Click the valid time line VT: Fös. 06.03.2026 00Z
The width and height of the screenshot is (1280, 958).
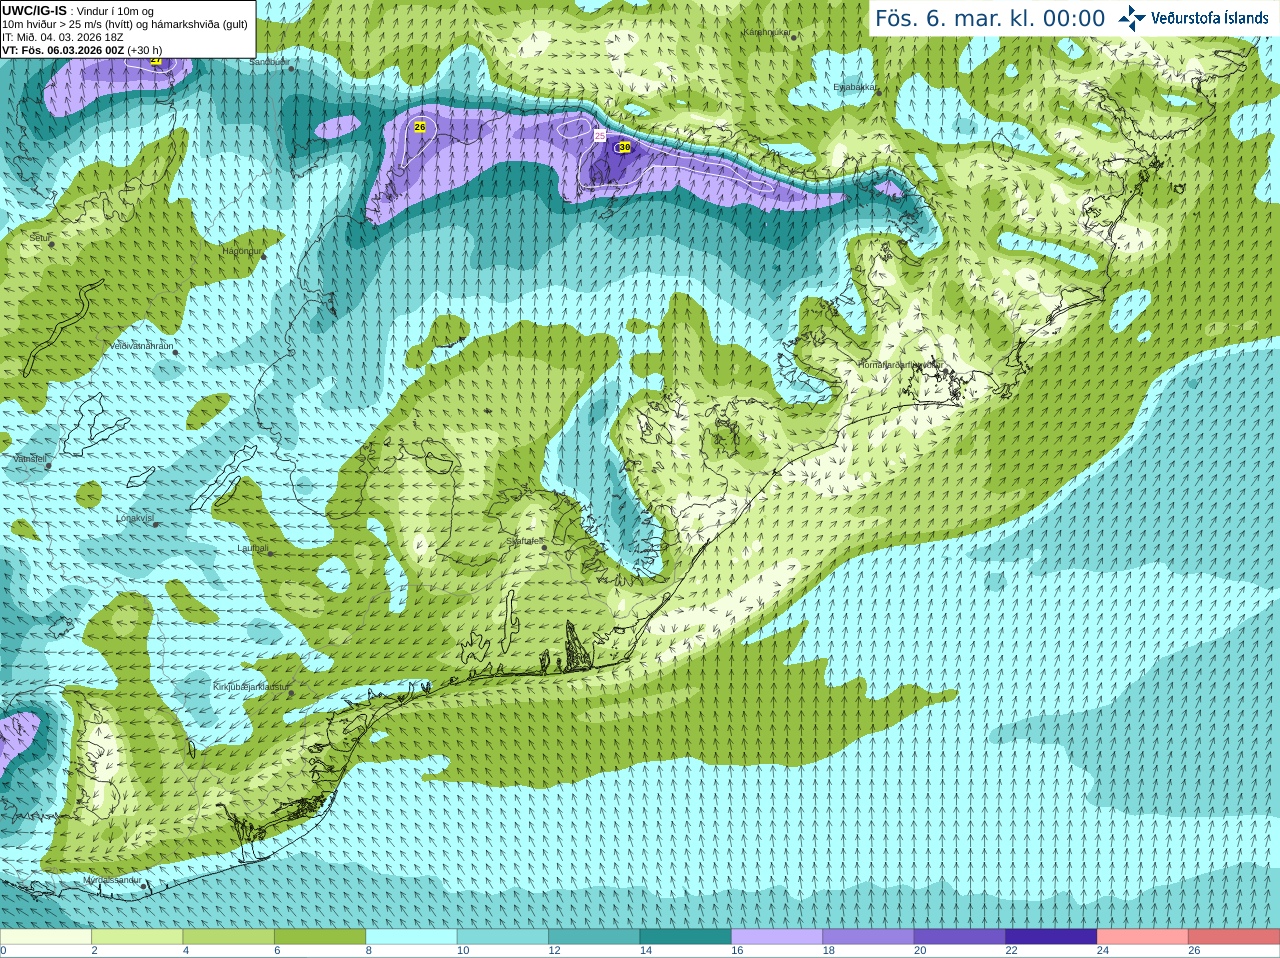pyautogui.click(x=63, y=50)
